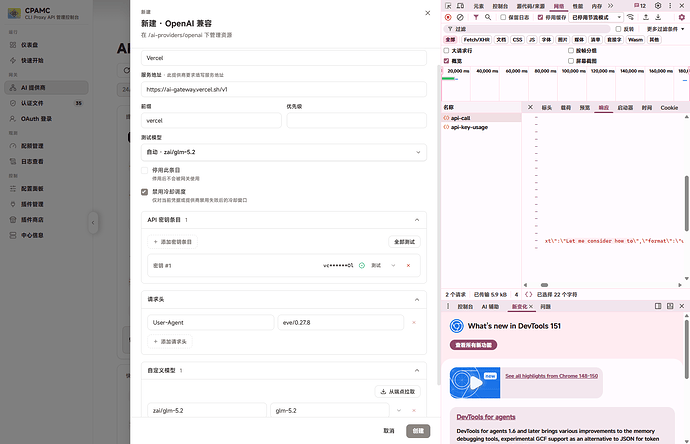Screen dimensions: 690x444
Task: Show more DevTools tabs chevron
Action: pos(610,6)
